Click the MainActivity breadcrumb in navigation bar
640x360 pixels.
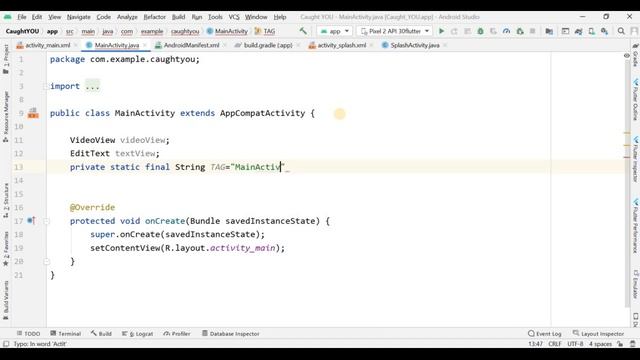coord(227,31)
